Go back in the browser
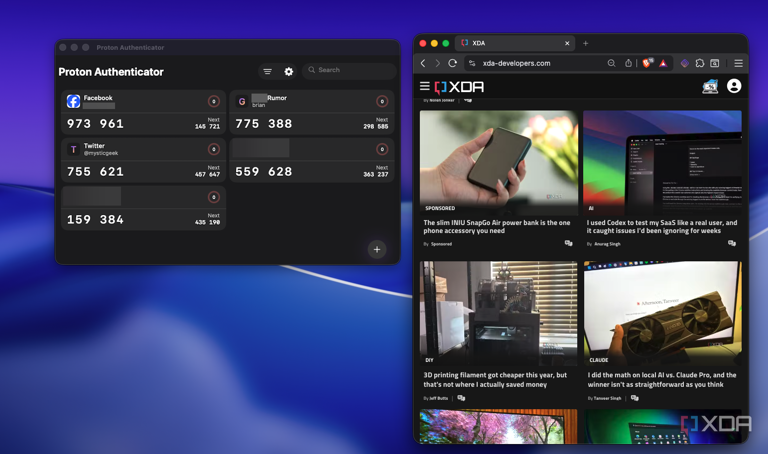Image resolution: width=768 pixels, height=454 pixels. tap(423, 63)
